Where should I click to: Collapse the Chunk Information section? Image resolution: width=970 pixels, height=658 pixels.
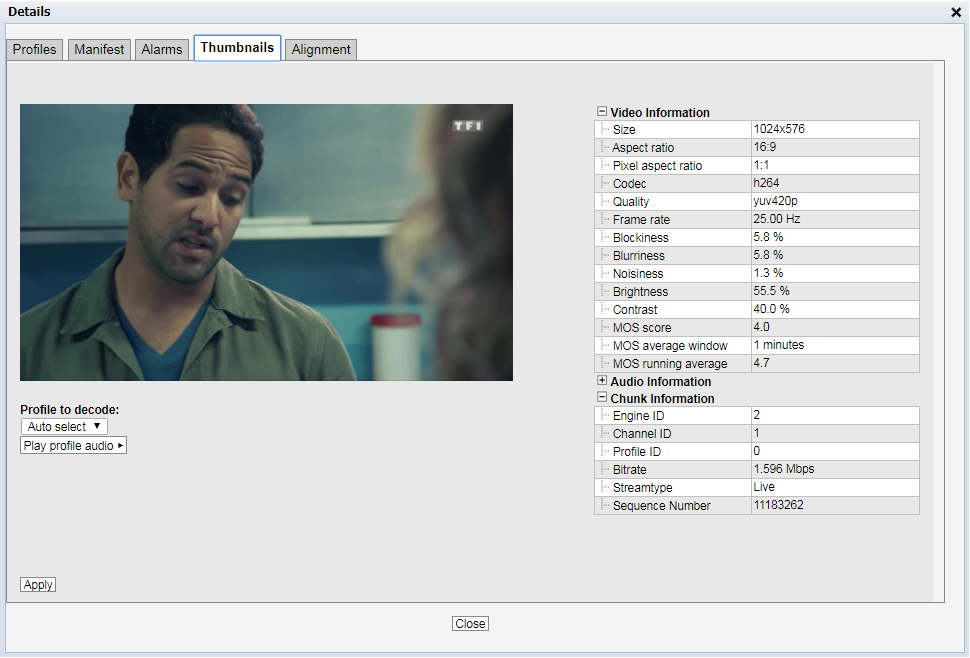tap(602, 398)
